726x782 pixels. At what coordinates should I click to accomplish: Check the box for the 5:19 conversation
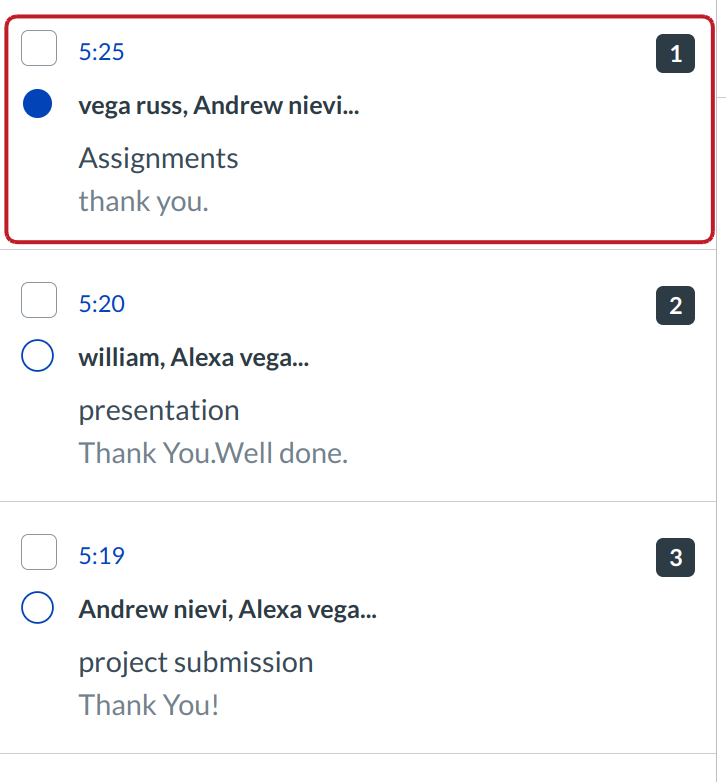(x=39, y=552)
